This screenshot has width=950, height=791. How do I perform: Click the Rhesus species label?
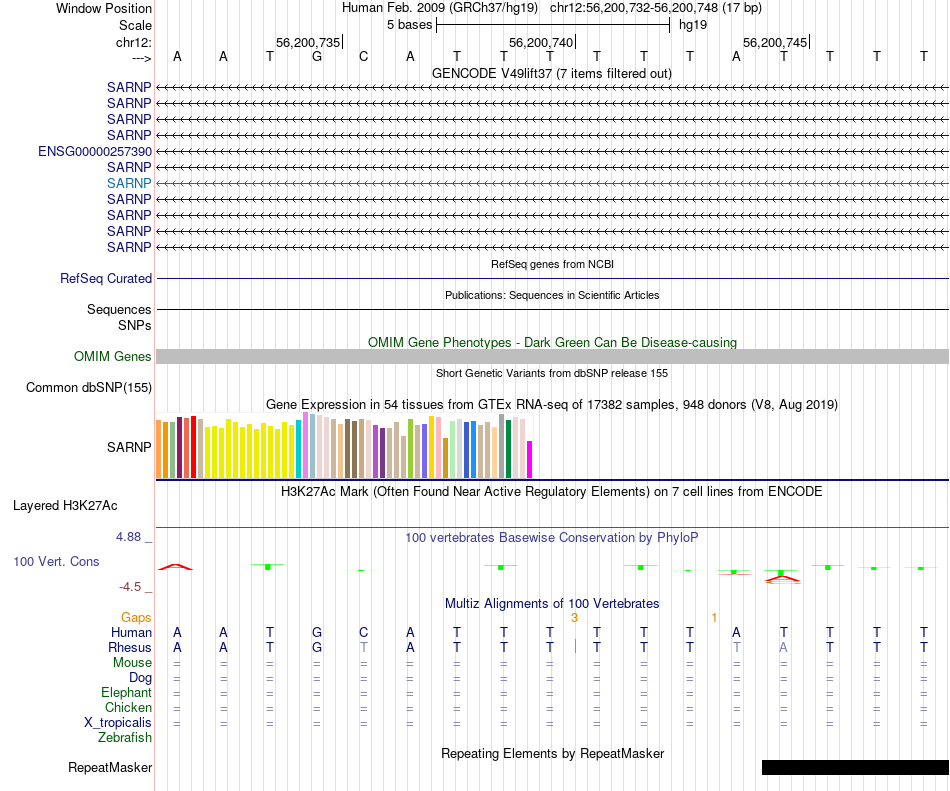click(130, 647)
